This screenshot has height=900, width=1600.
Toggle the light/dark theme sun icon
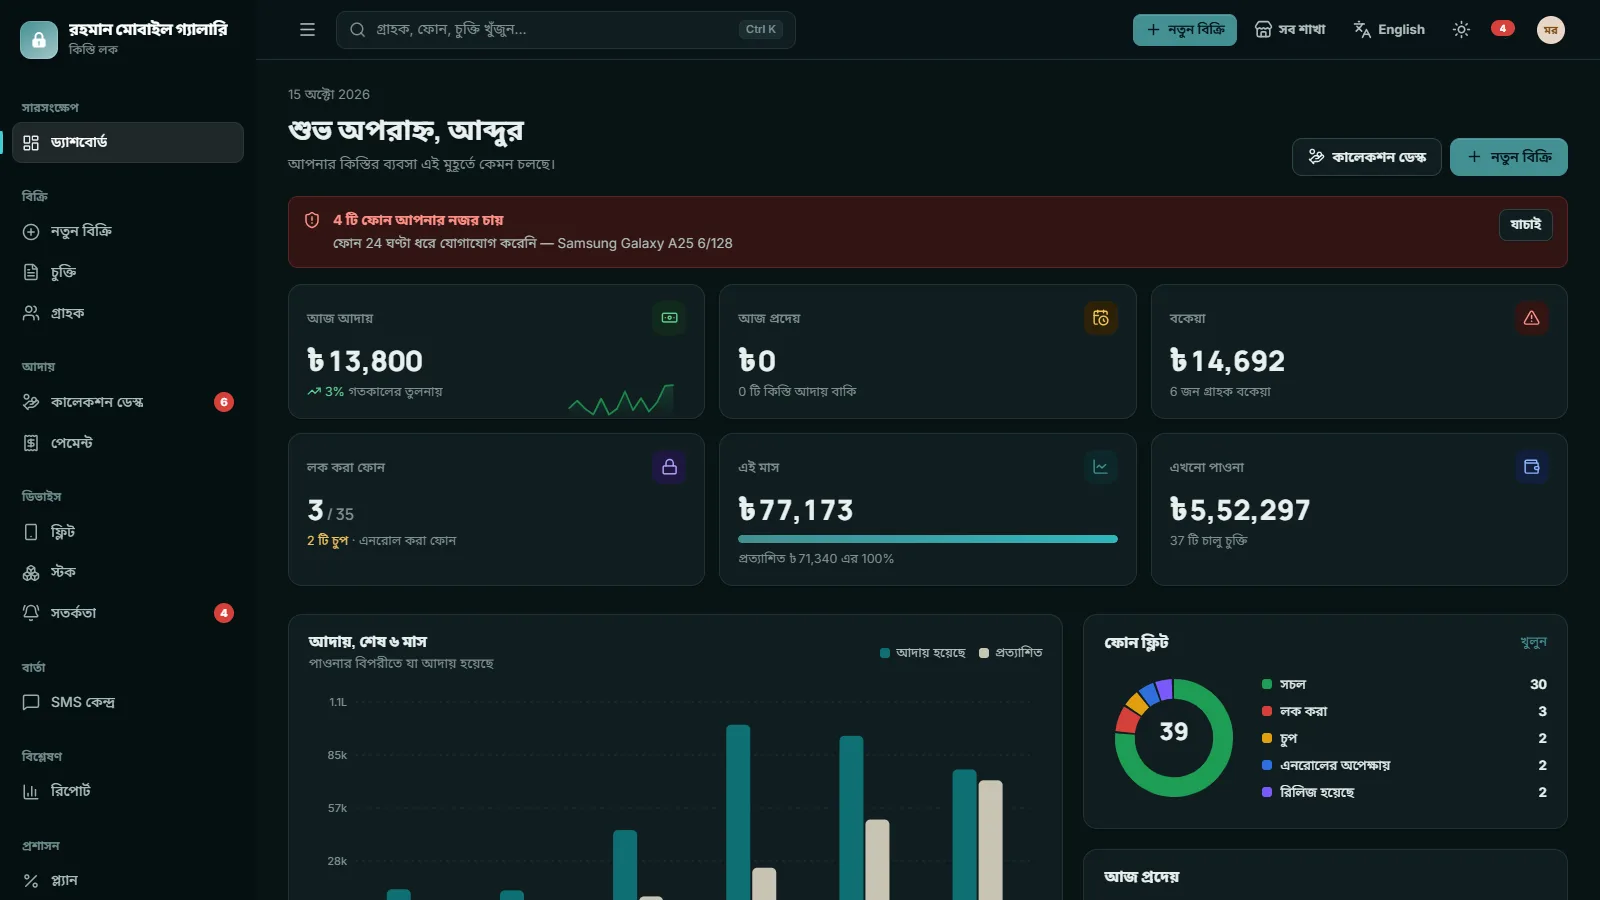1461,30
